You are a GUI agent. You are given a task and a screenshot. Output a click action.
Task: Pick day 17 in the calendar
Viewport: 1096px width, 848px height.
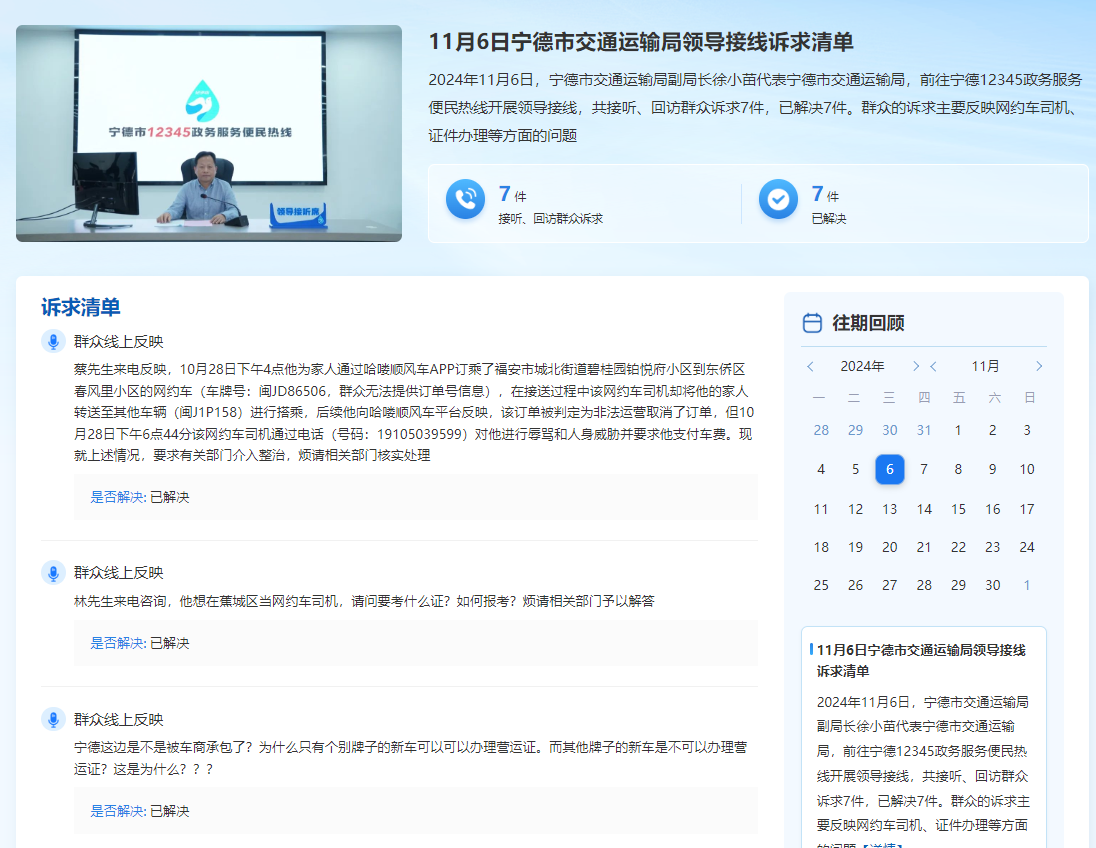1027,509
